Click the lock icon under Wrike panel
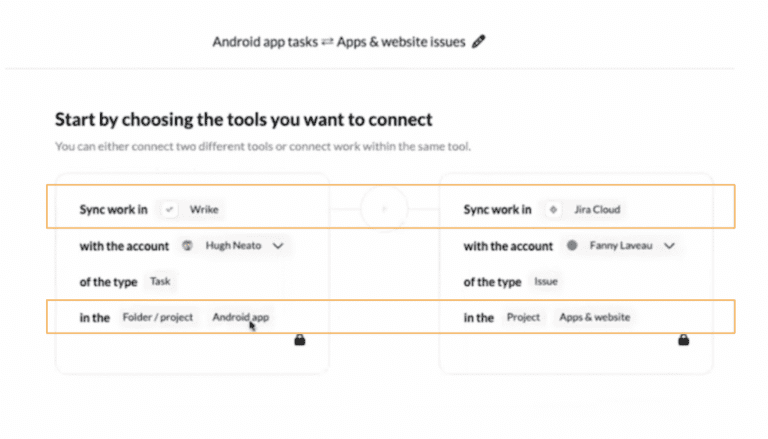The height and width of the screenshot is (439, 768). (x=300, y=340)
